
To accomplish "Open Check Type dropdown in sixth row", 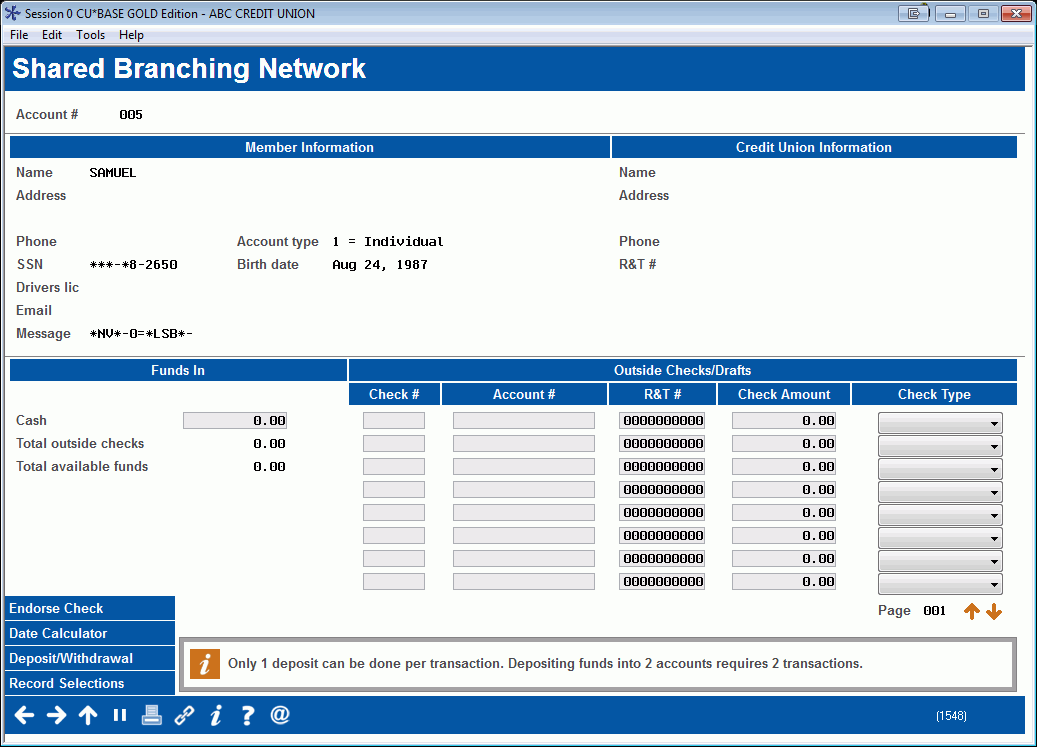I will click(x=940, y=538).
